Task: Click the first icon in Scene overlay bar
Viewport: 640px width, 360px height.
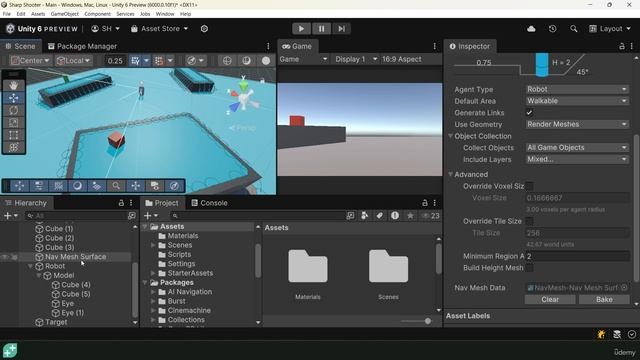Action: [x=19, y=186]
